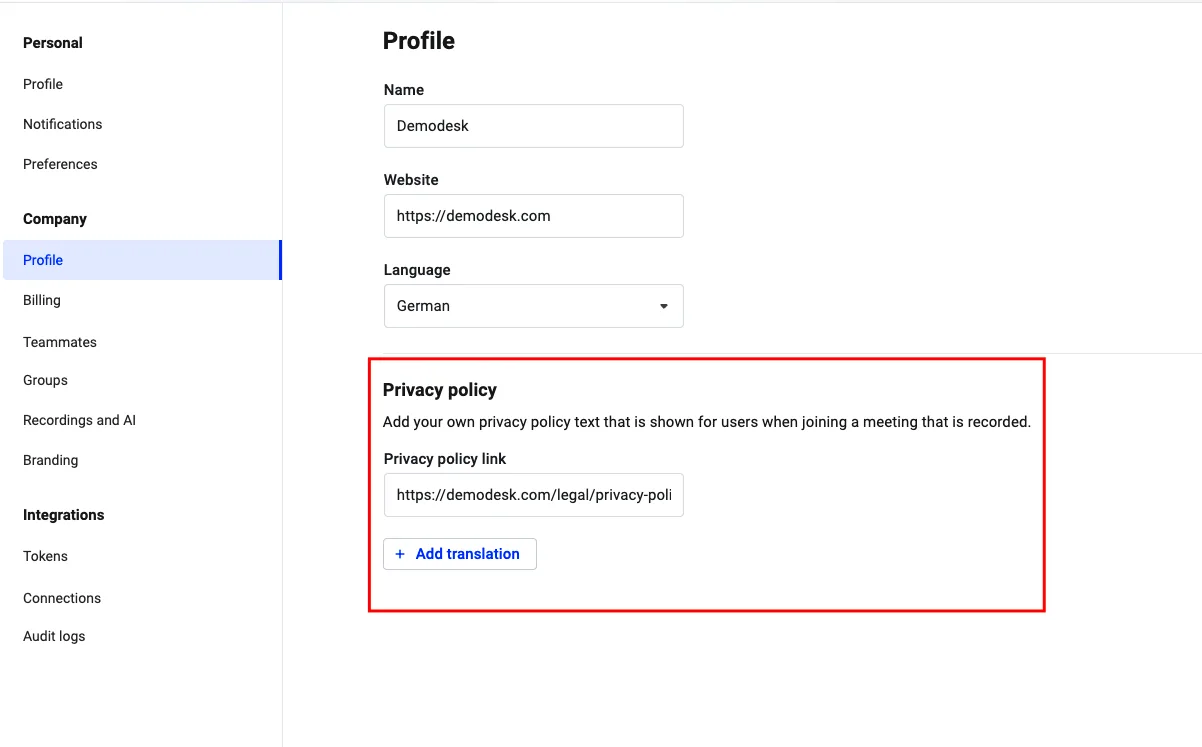Click the Integrations section heading
Image resolution: width=1202 pixels, height=747 pixels.
[64, 515]
